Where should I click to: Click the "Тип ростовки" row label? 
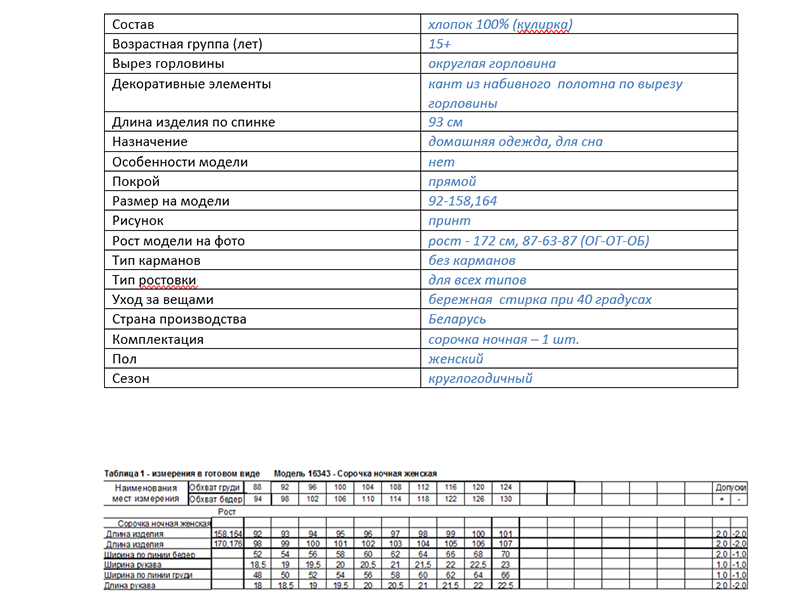click(x=154, y=280)
